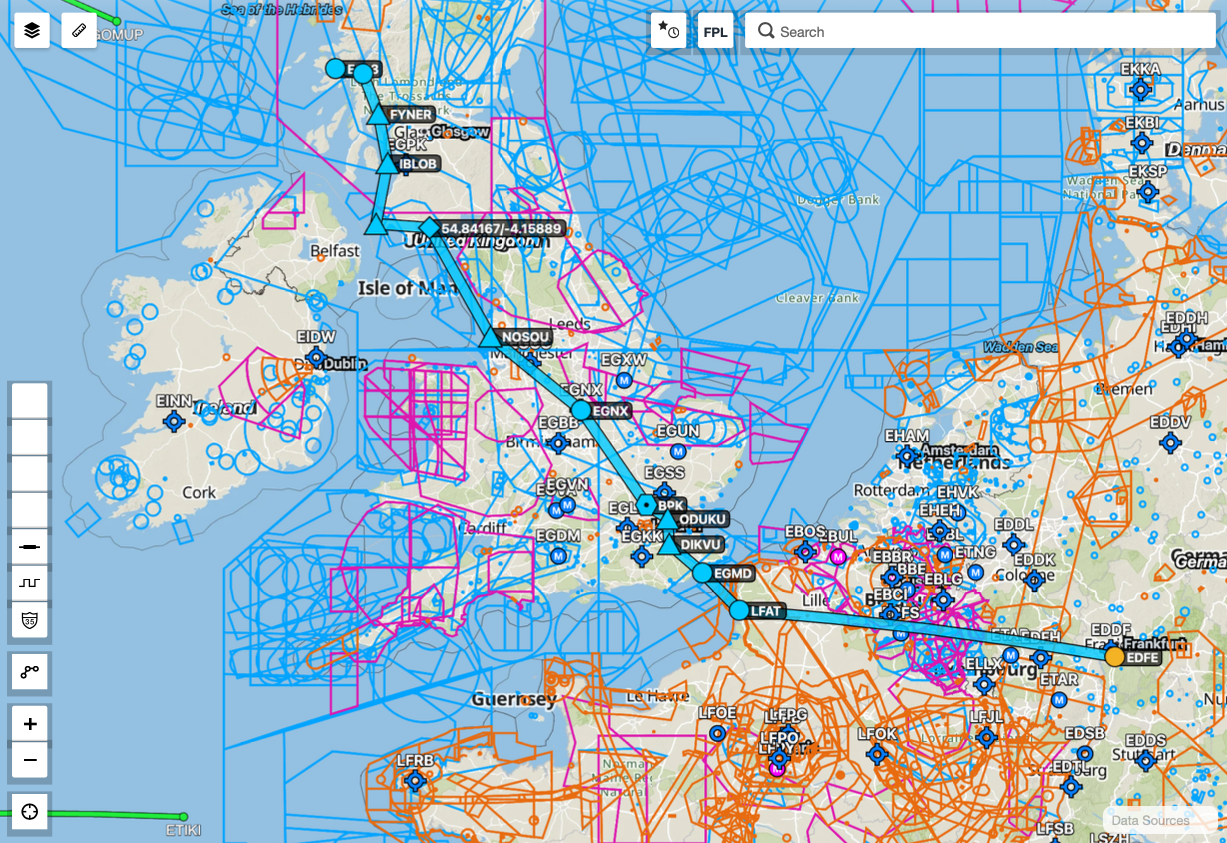Image resolution: width=1227 pixels, height=843 pixels.
Task: Activate the ruler measuring tool
Action: (x=79, y=31)
